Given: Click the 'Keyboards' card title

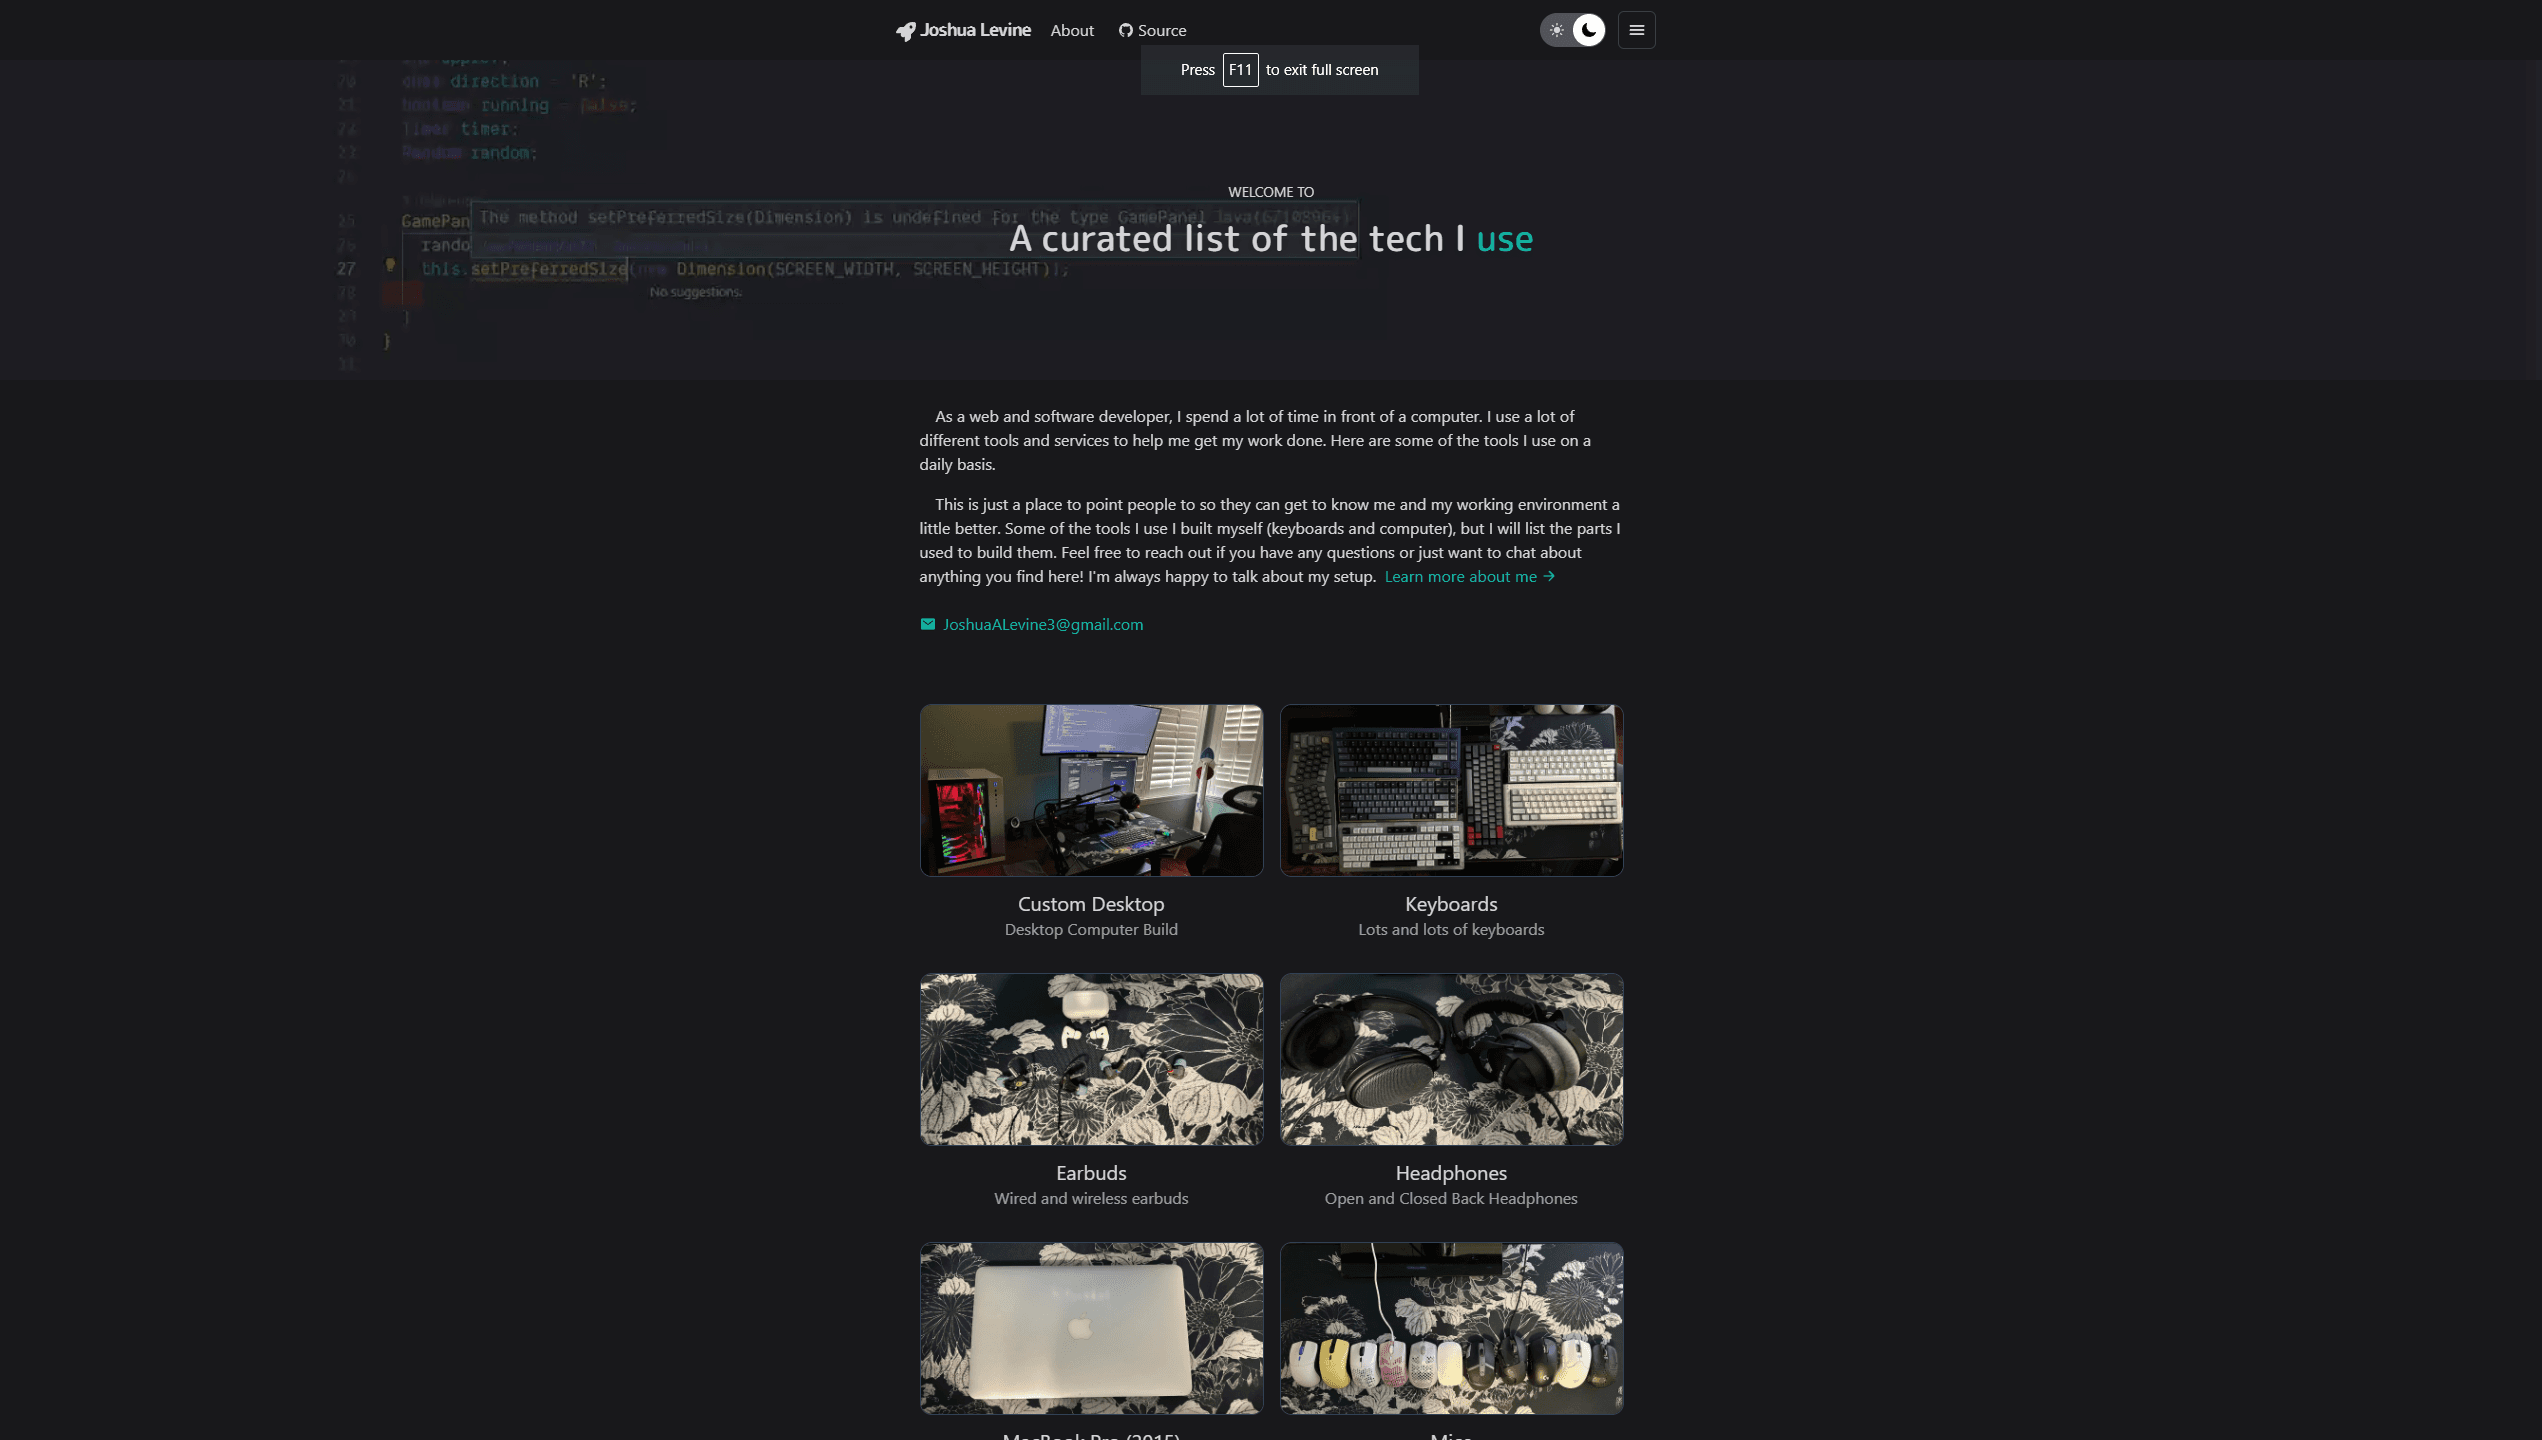Looking at the screenshot, I should [1451, 904].
